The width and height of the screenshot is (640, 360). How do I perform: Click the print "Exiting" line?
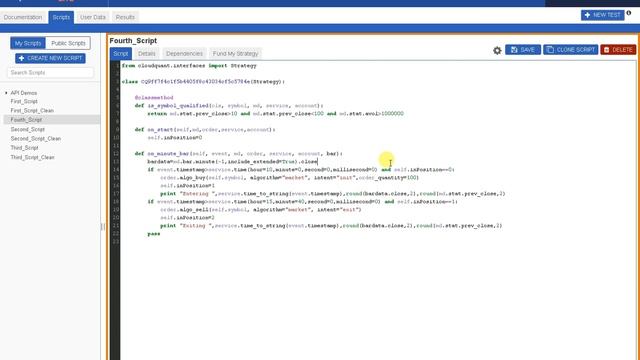[x=331, y=226]
